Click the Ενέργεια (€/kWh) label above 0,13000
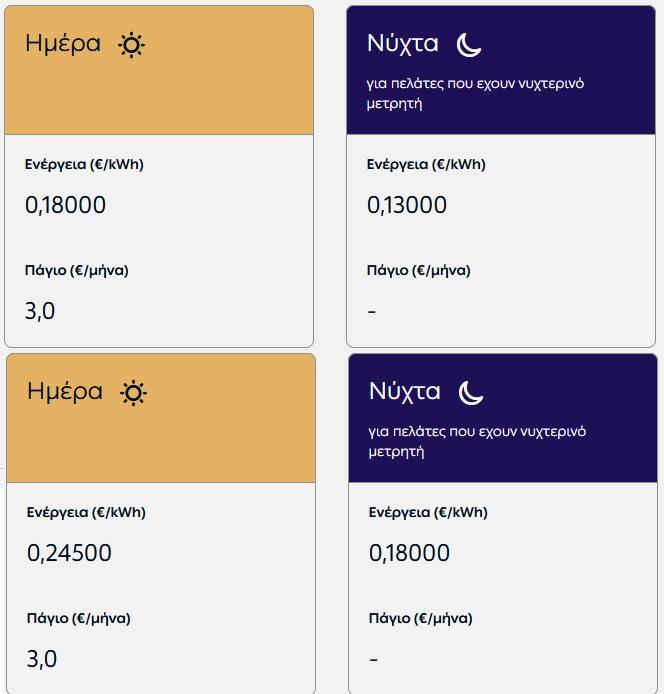664x694 pixels. pyautogui.click(x=426, y=165)
